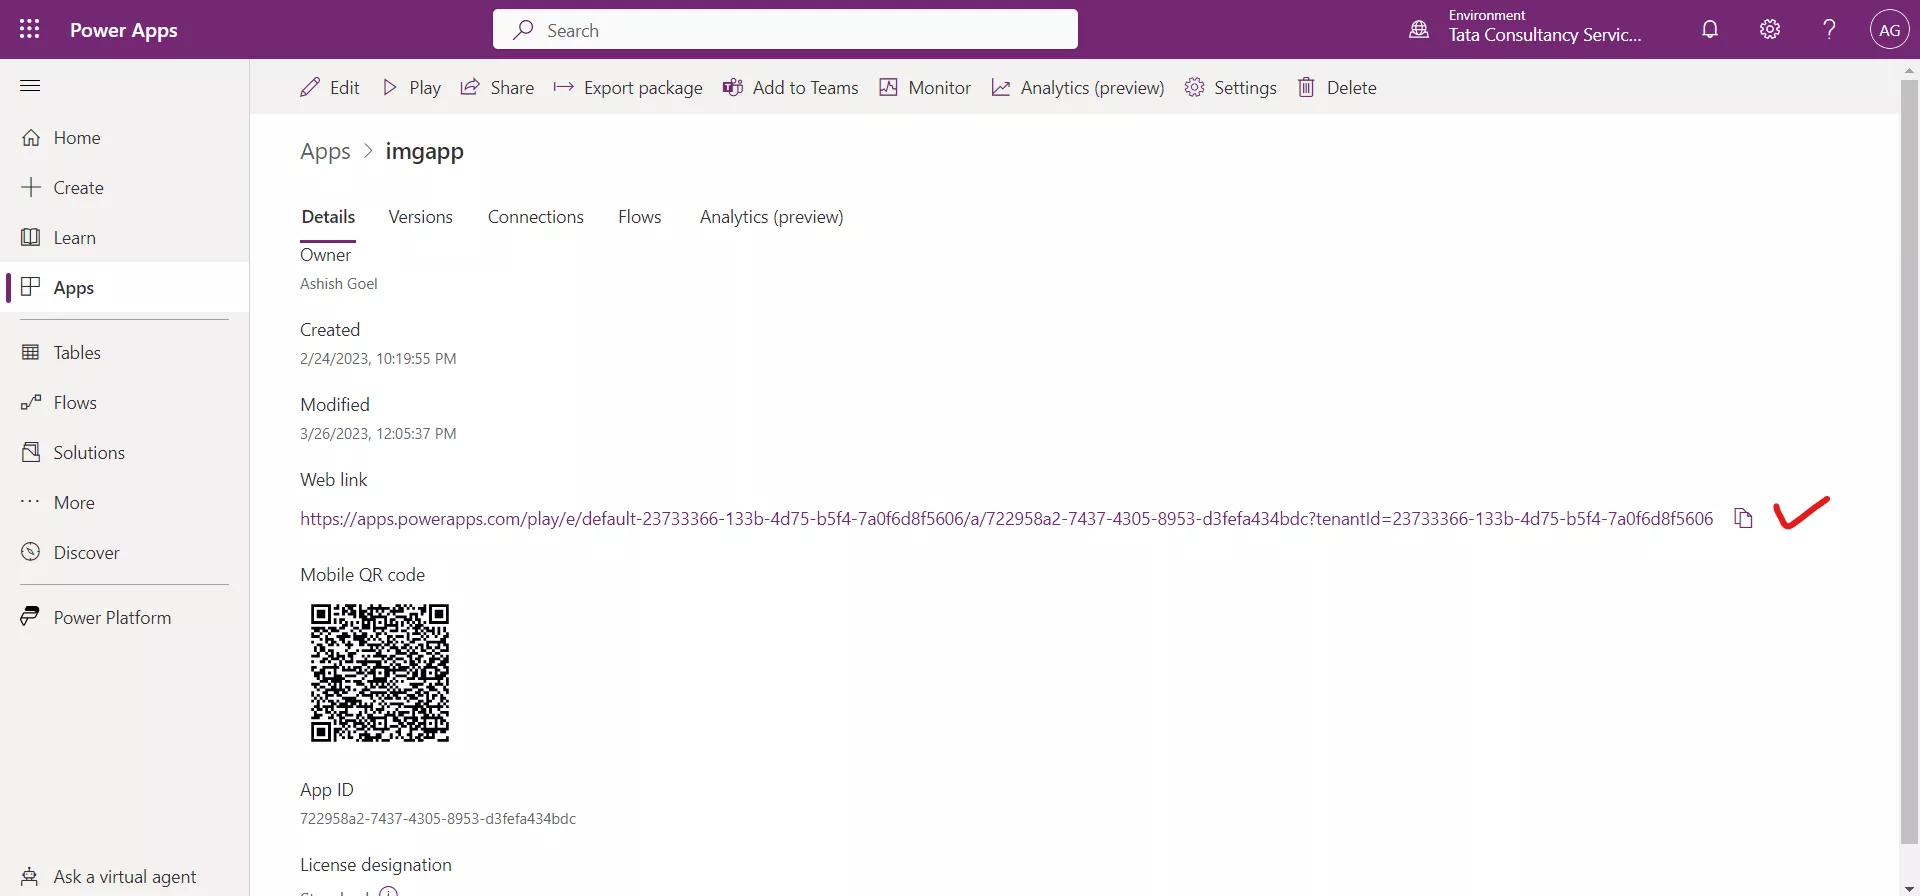Switch to the Versions tab

pyautogui.click(x=420, y=217)
